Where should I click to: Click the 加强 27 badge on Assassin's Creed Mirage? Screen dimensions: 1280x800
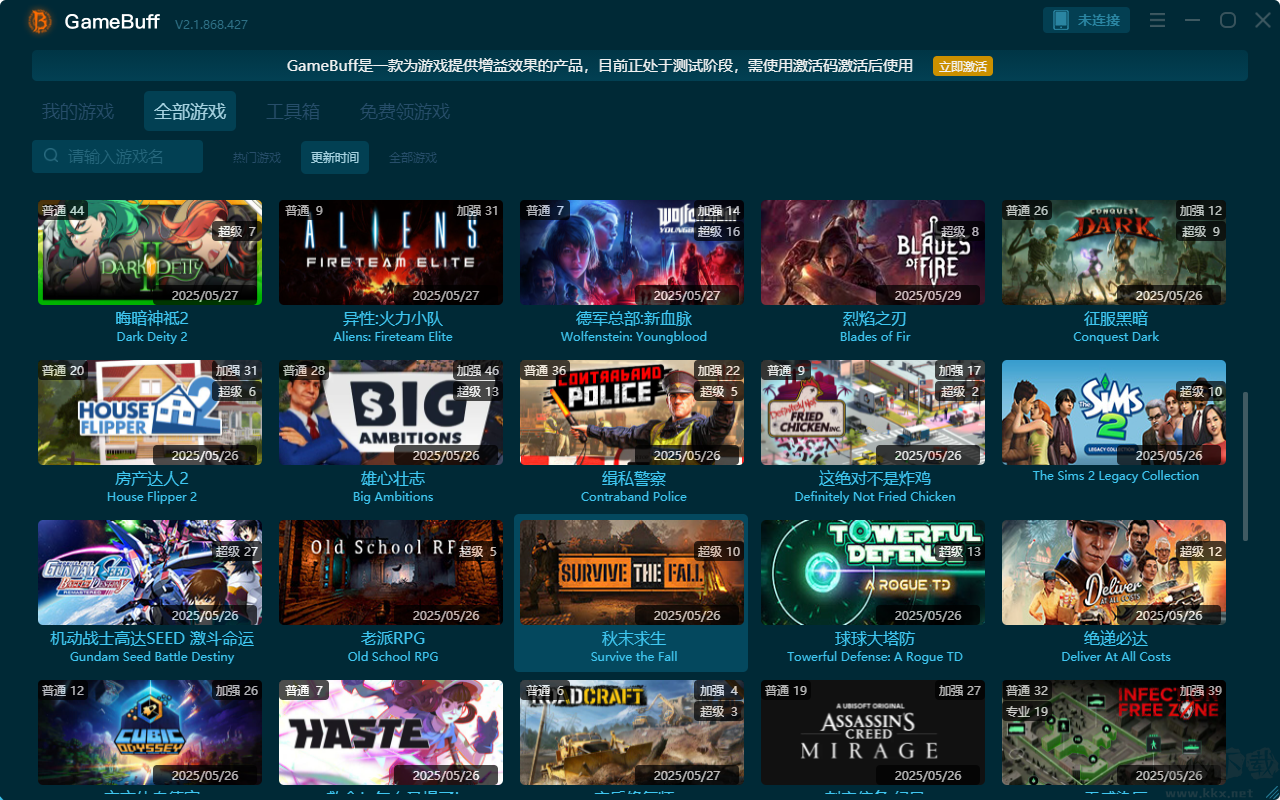coord(960,690)
